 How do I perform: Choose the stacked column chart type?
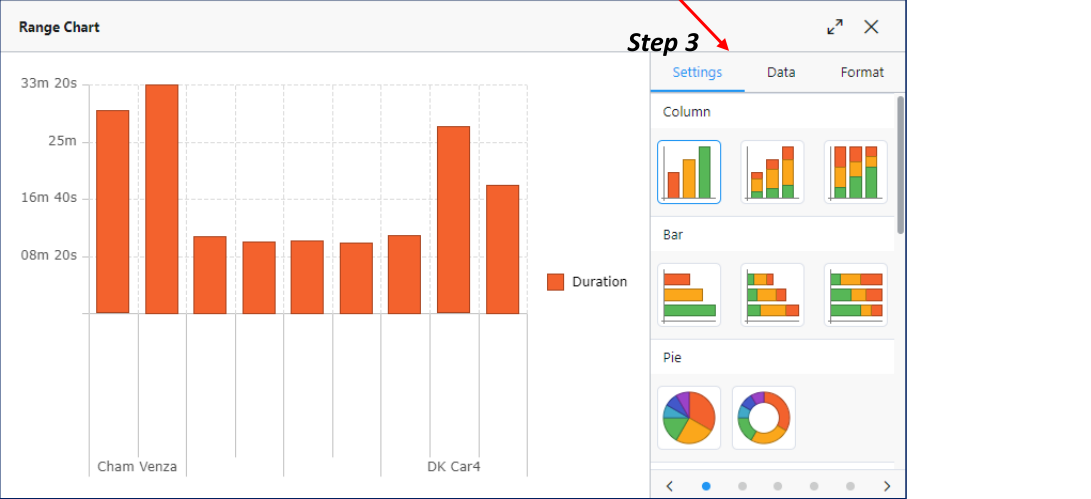pos(772,172)
